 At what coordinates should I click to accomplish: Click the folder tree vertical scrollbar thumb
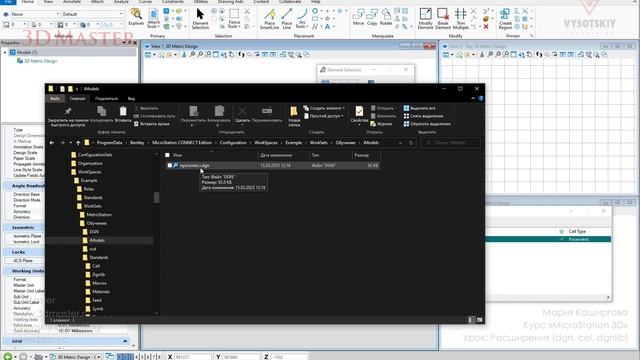156,197
